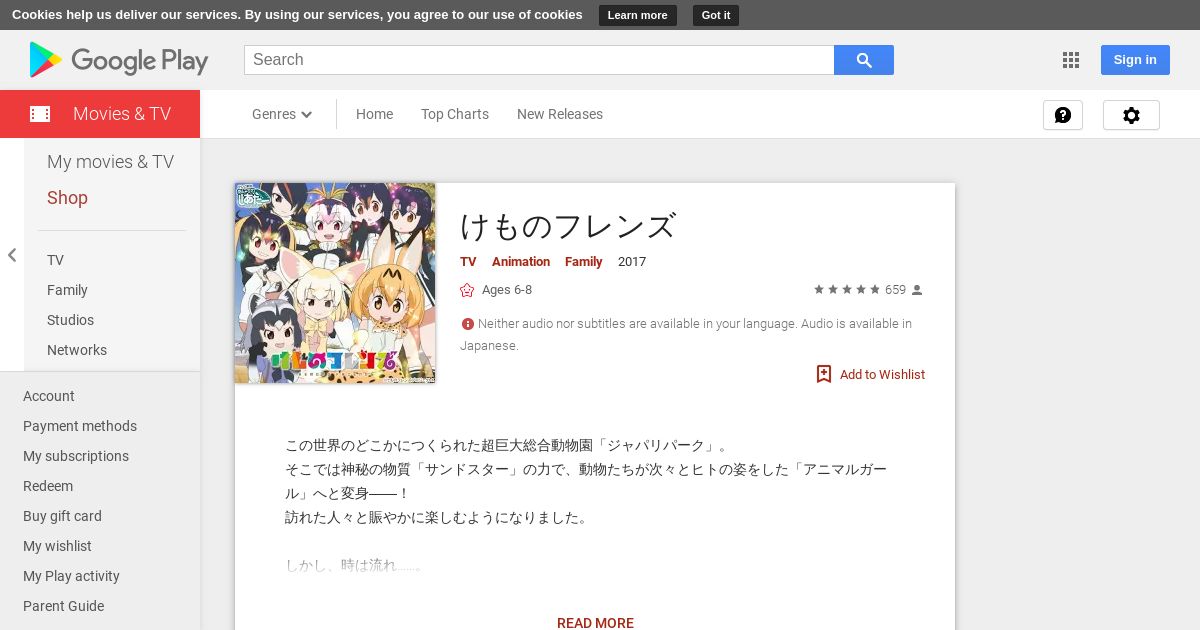Open Studios in the sidebar

(x=70, y=320)
